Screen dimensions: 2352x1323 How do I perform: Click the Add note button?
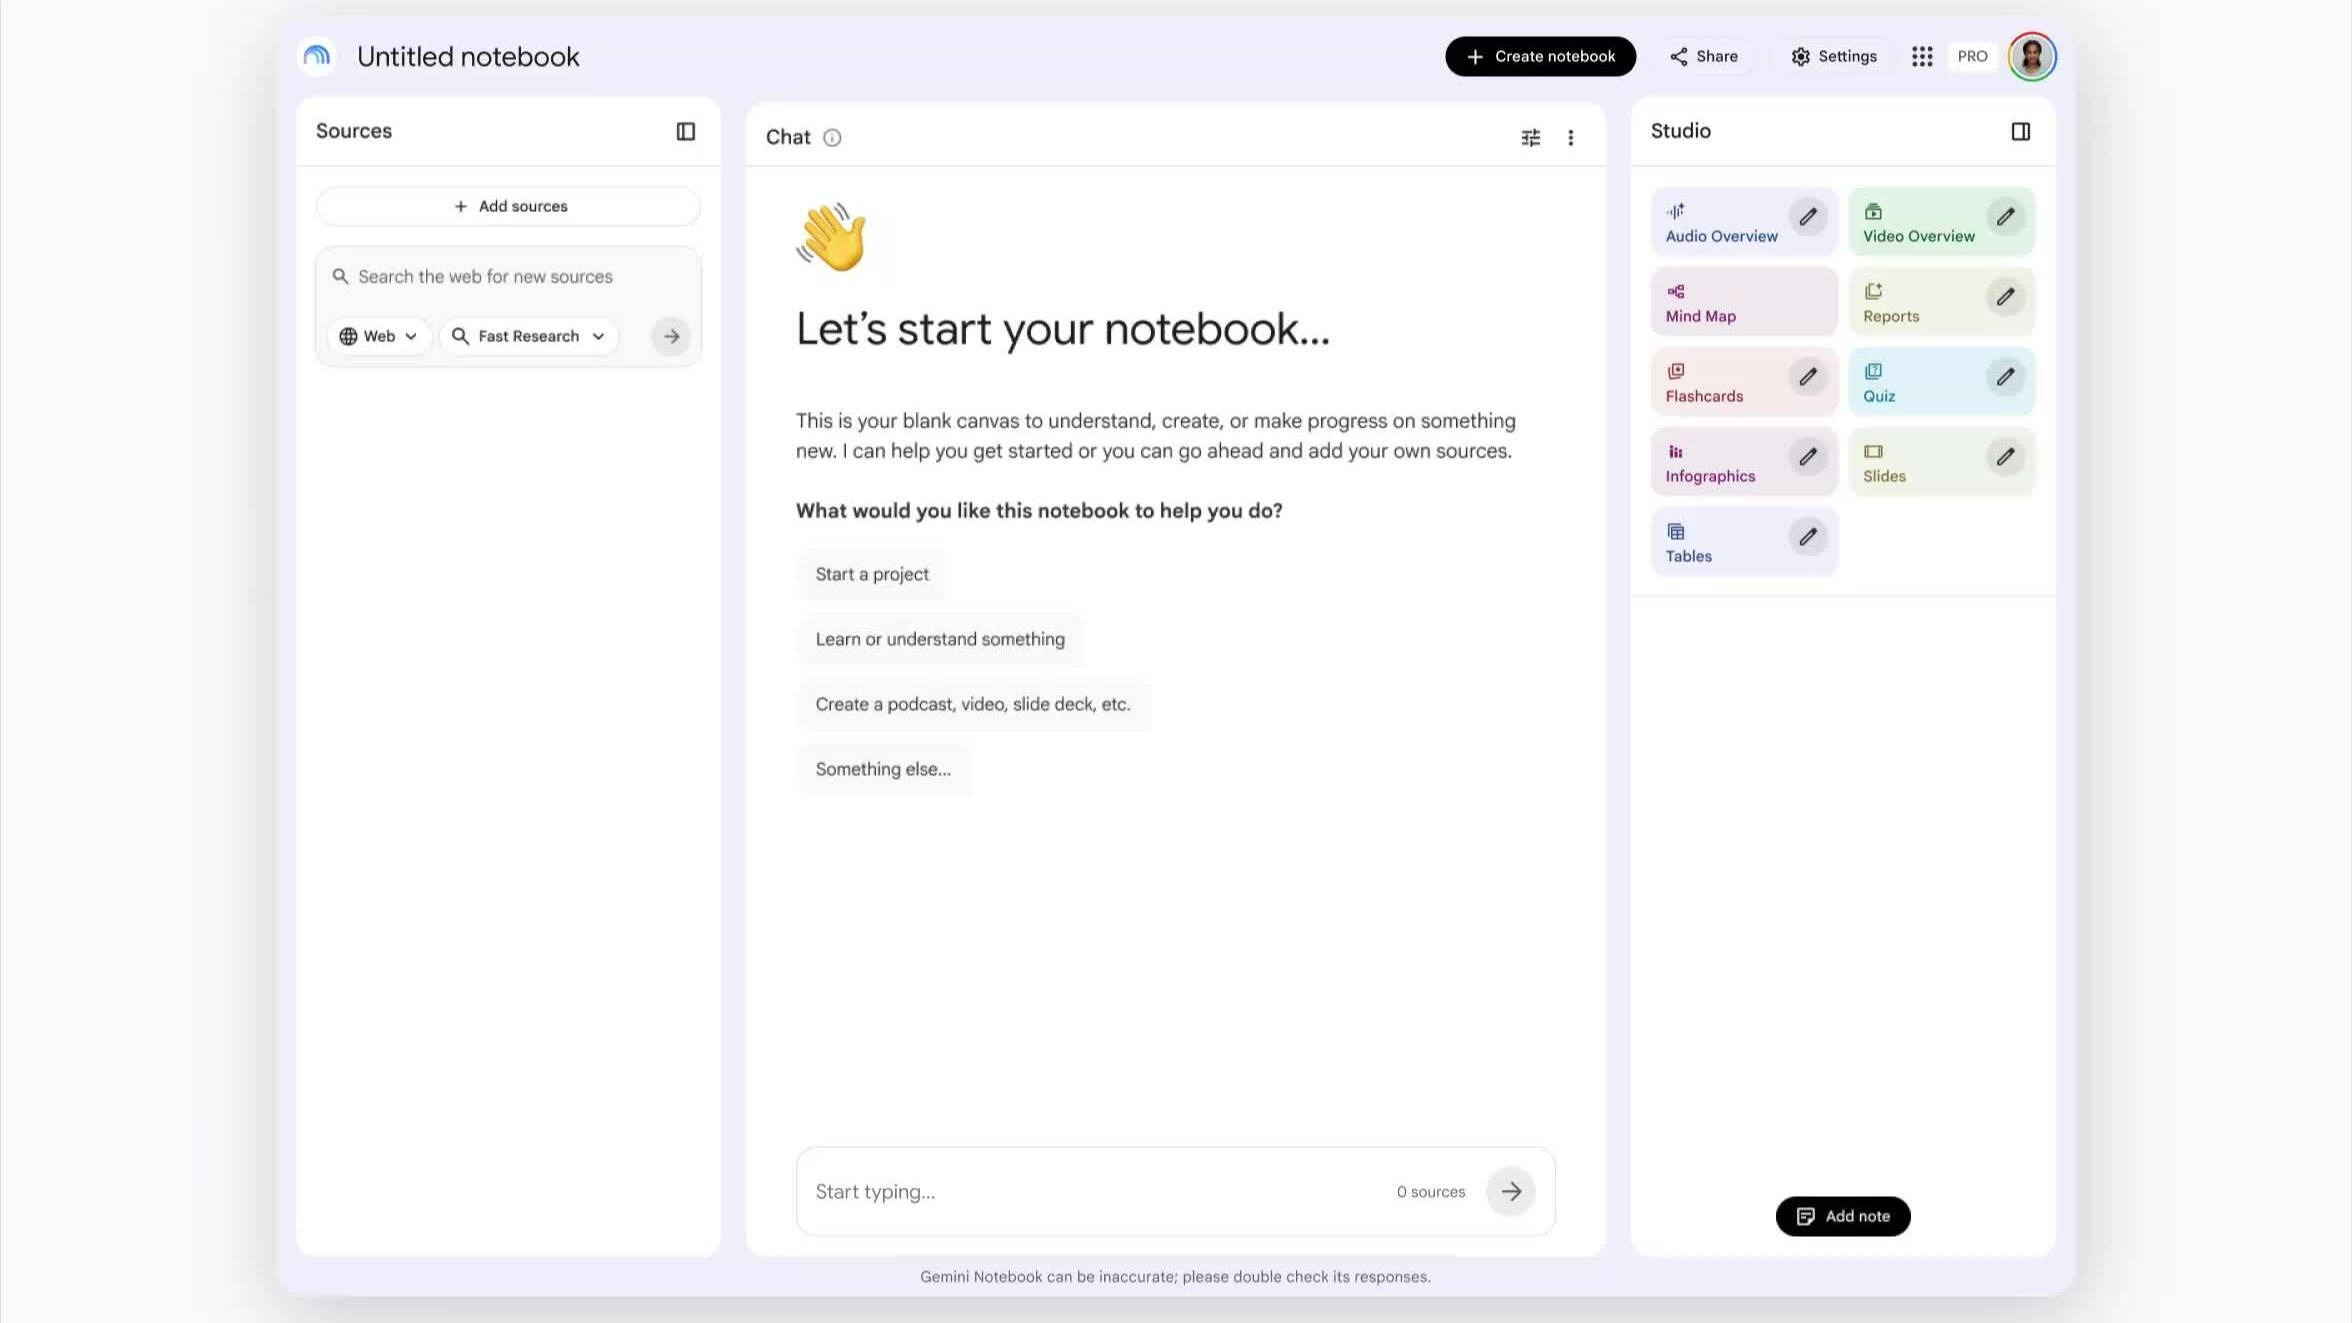point(1842,1216)
